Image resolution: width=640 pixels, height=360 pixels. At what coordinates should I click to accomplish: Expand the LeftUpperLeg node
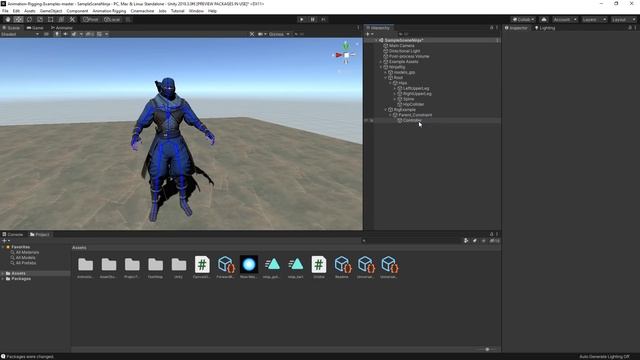point(394,88)
